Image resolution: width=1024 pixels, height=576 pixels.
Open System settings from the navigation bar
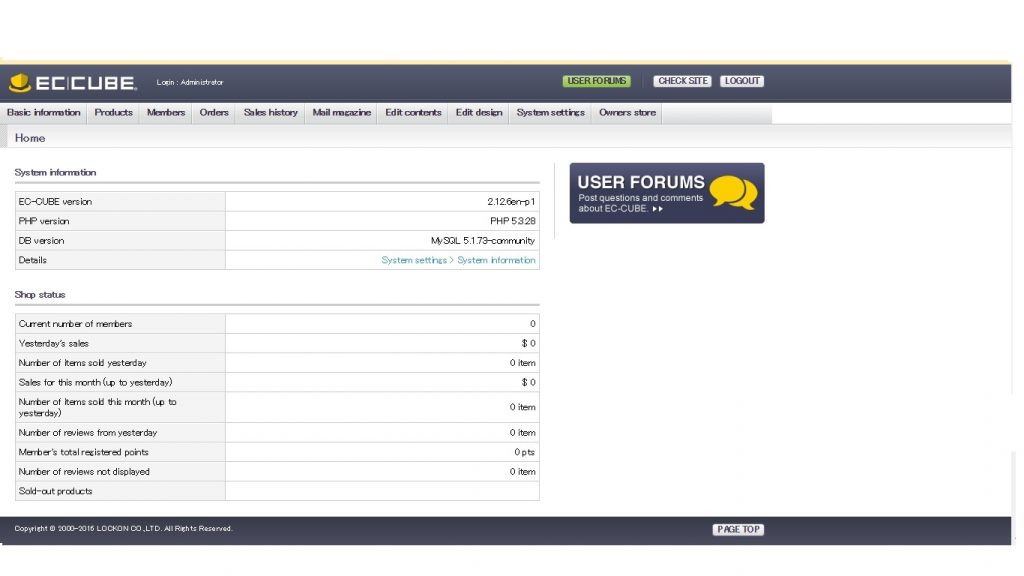(549, 113)
